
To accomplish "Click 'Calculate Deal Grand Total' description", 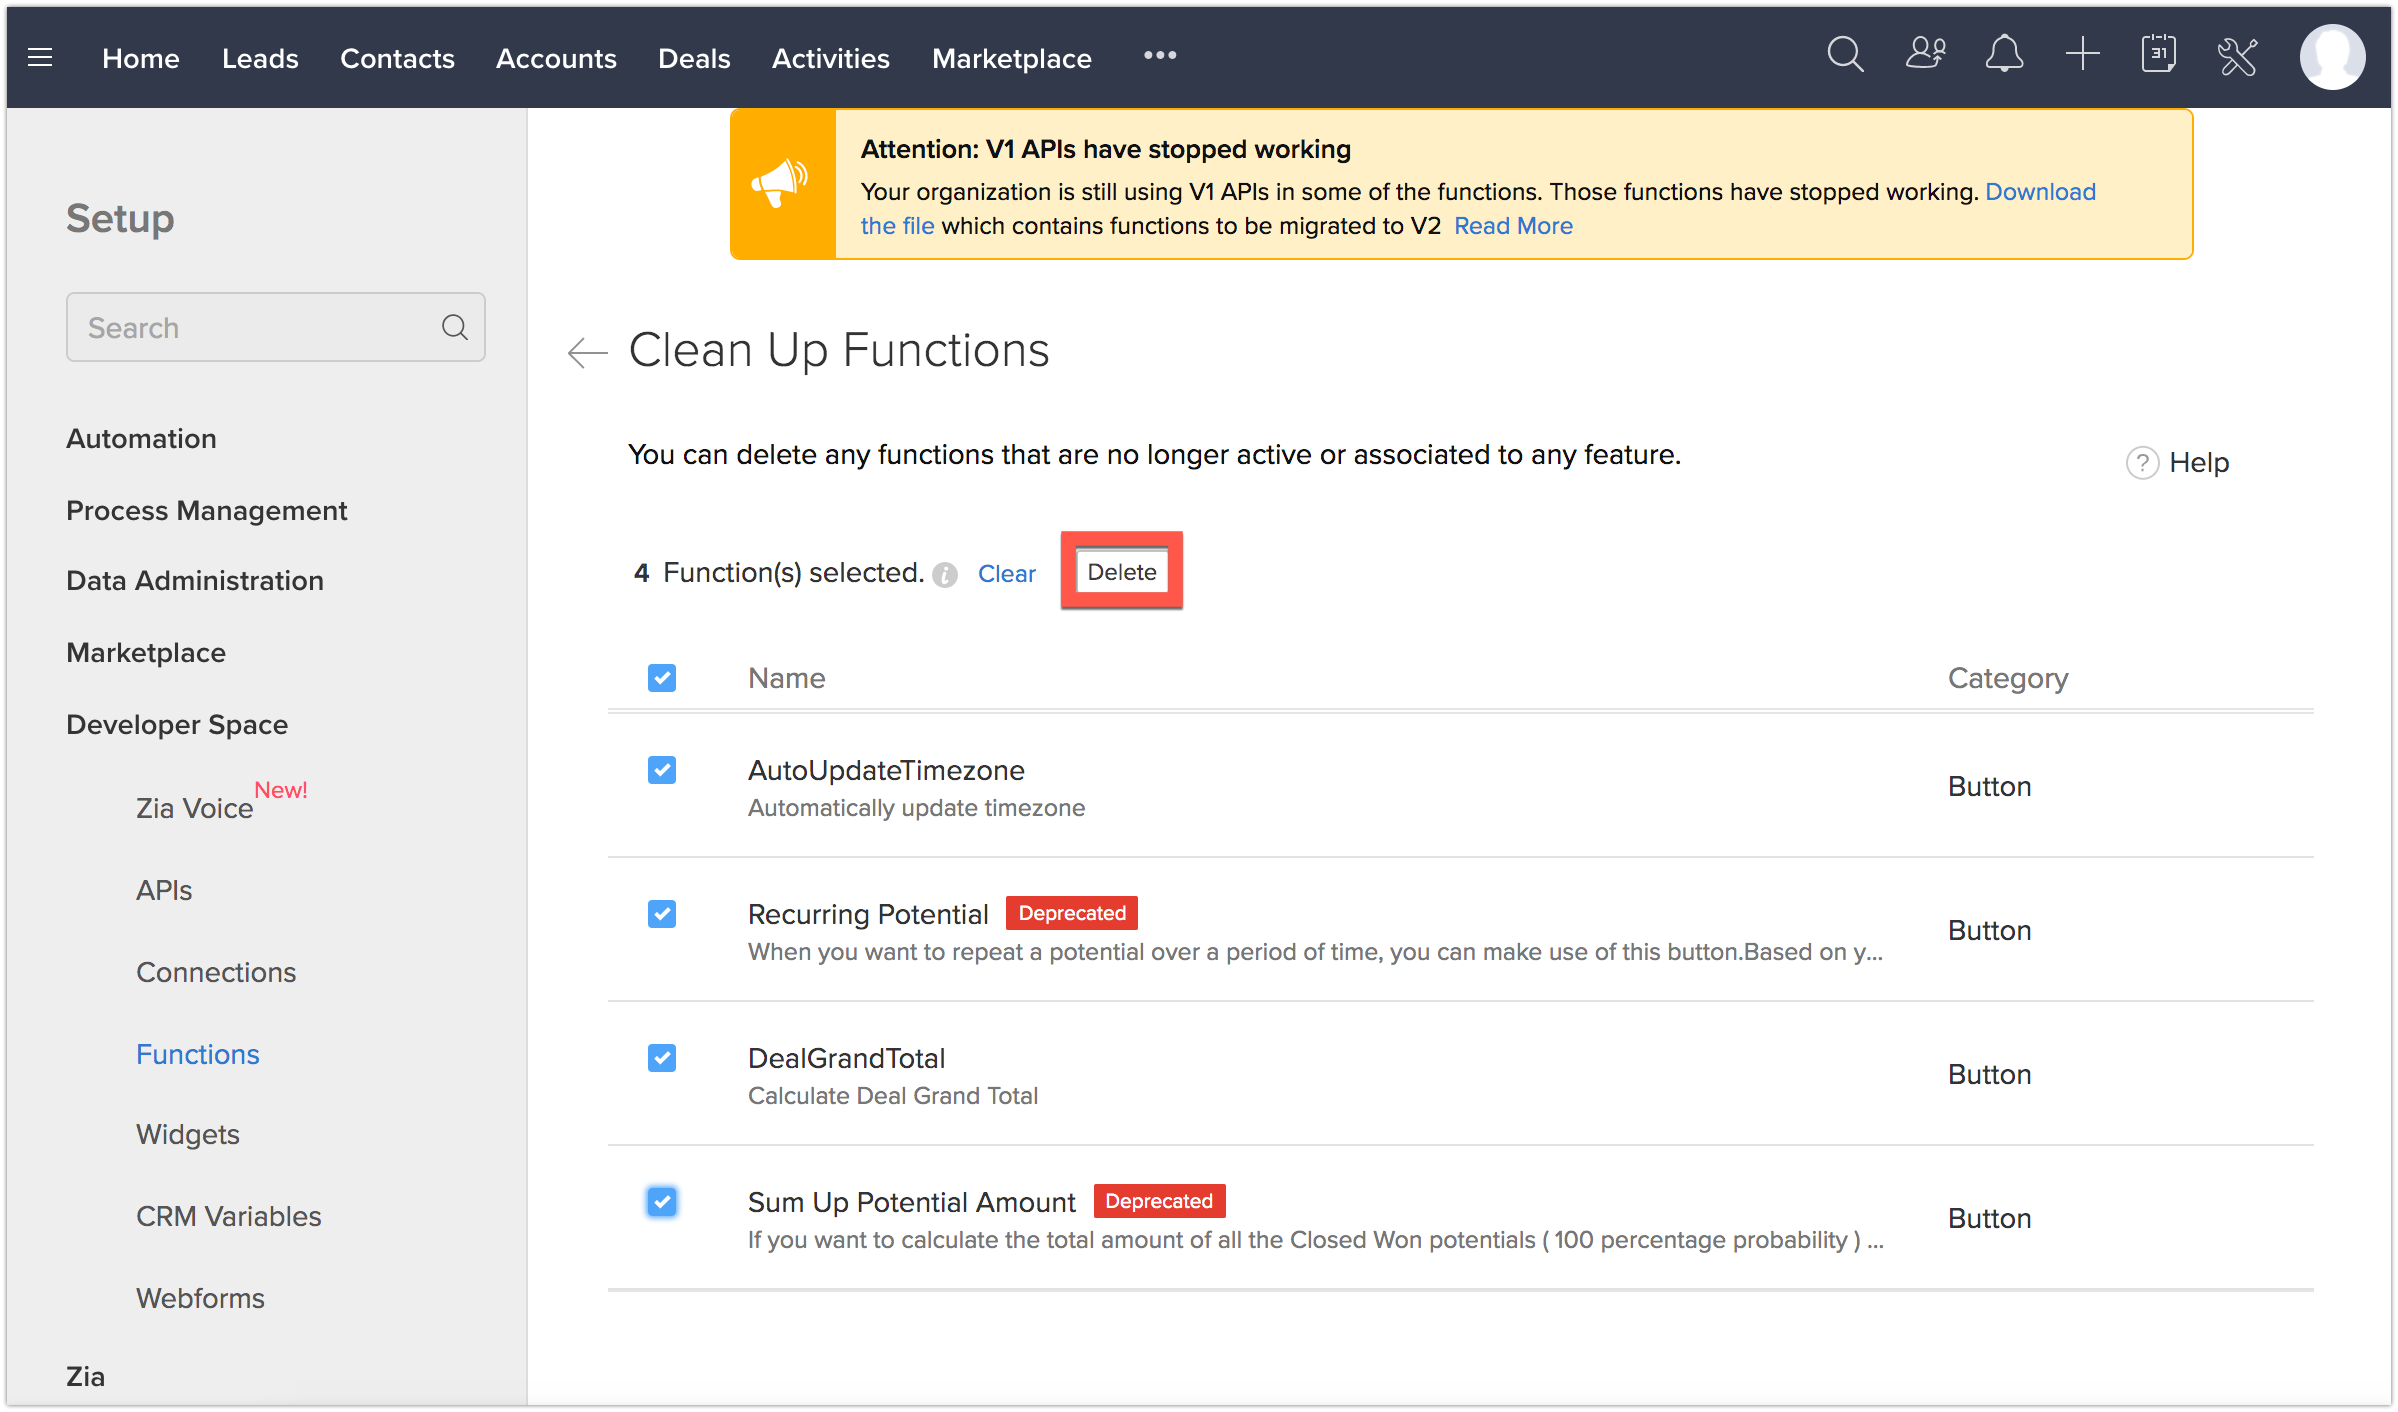I will (x=893, y=1096).
